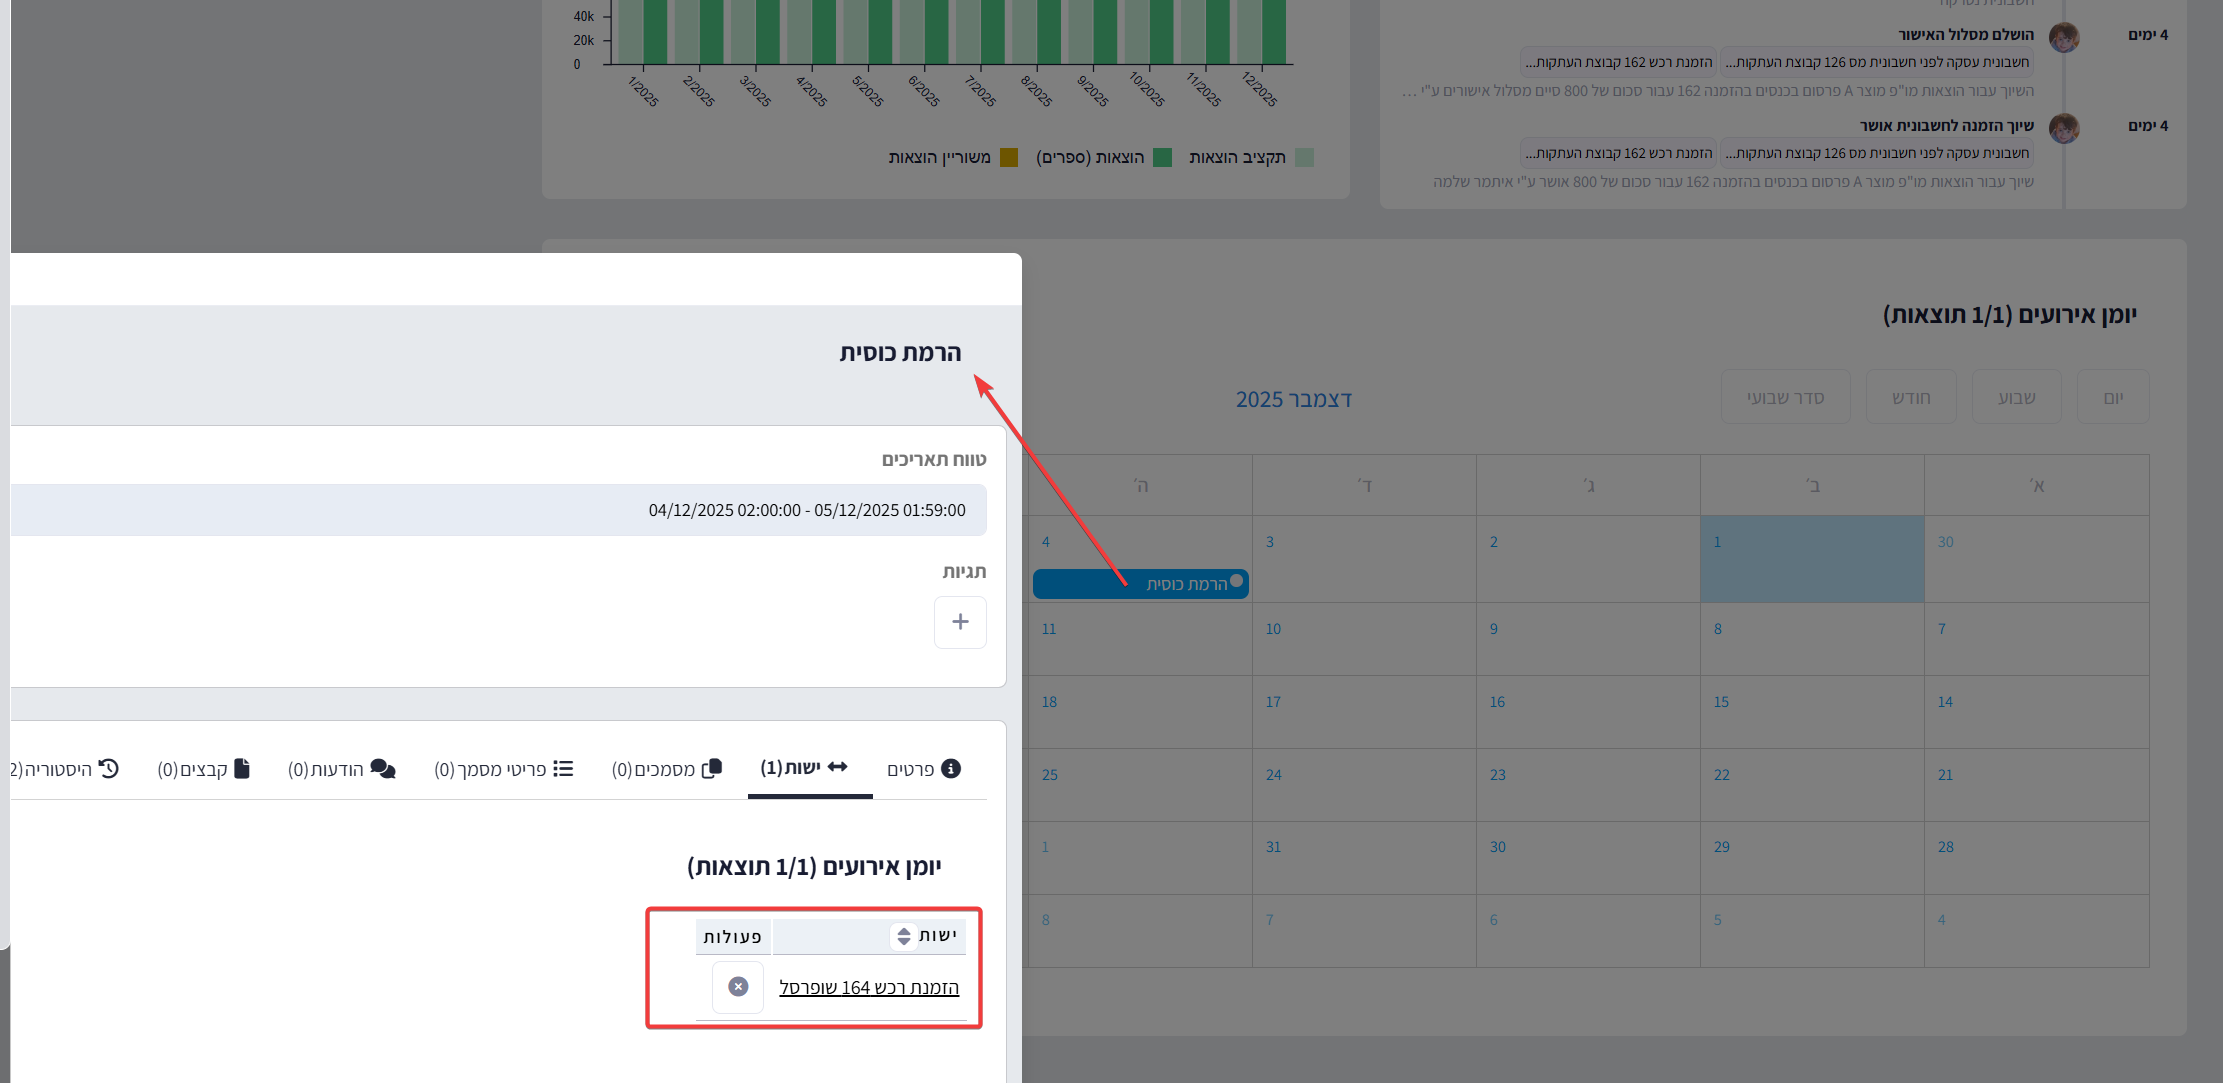This screenshot has height=1083, width=2223.
Task: Switch to the ישות (1) tab
Action: 804,768
